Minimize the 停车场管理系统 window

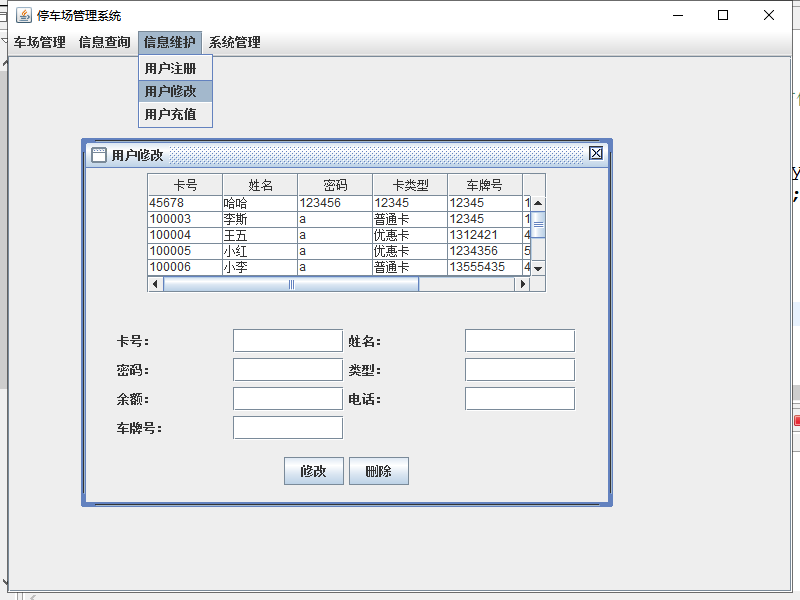click(x=678, y=15)
